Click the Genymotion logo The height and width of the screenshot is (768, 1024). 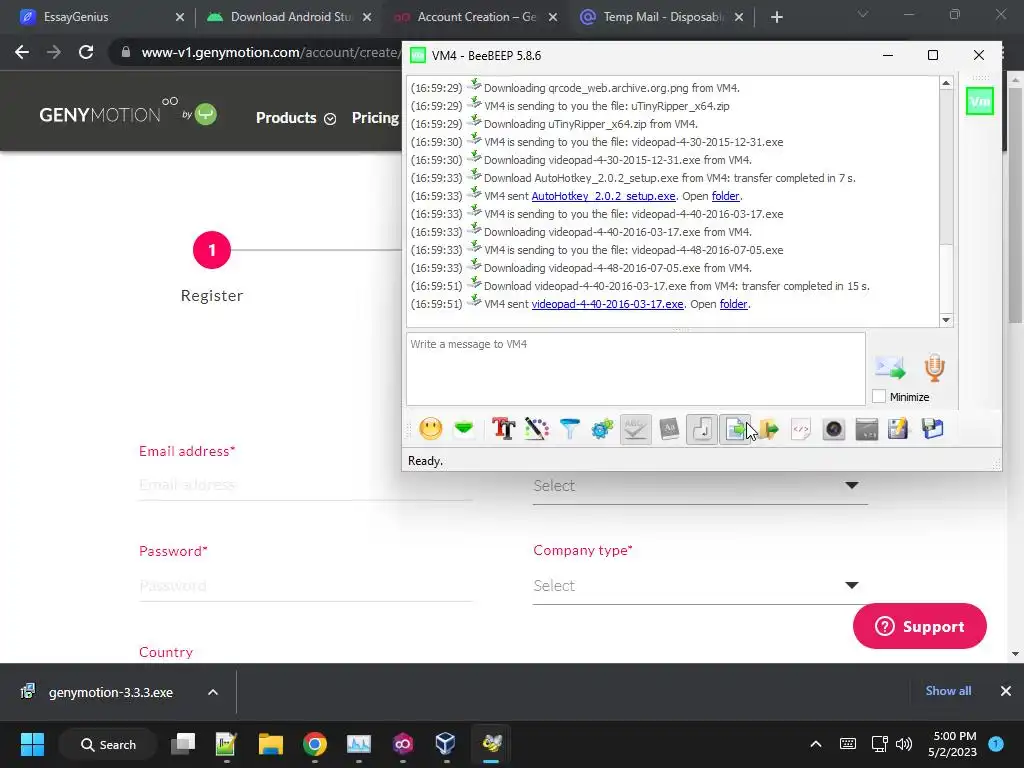(x=128, y=114)
